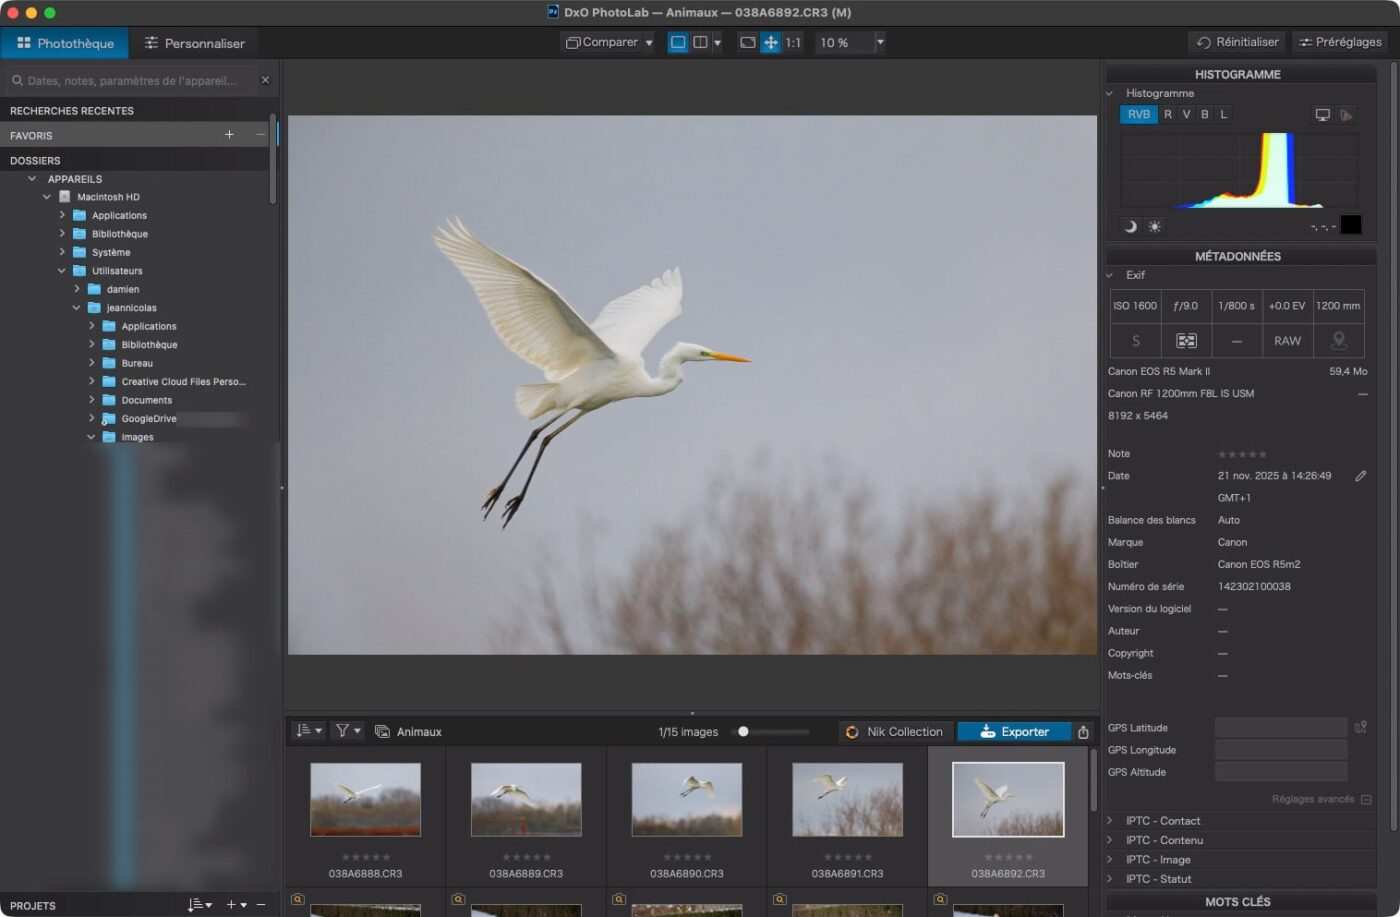
Task: Edit the capture date with pencil icon
Action: coord(1360,476)
